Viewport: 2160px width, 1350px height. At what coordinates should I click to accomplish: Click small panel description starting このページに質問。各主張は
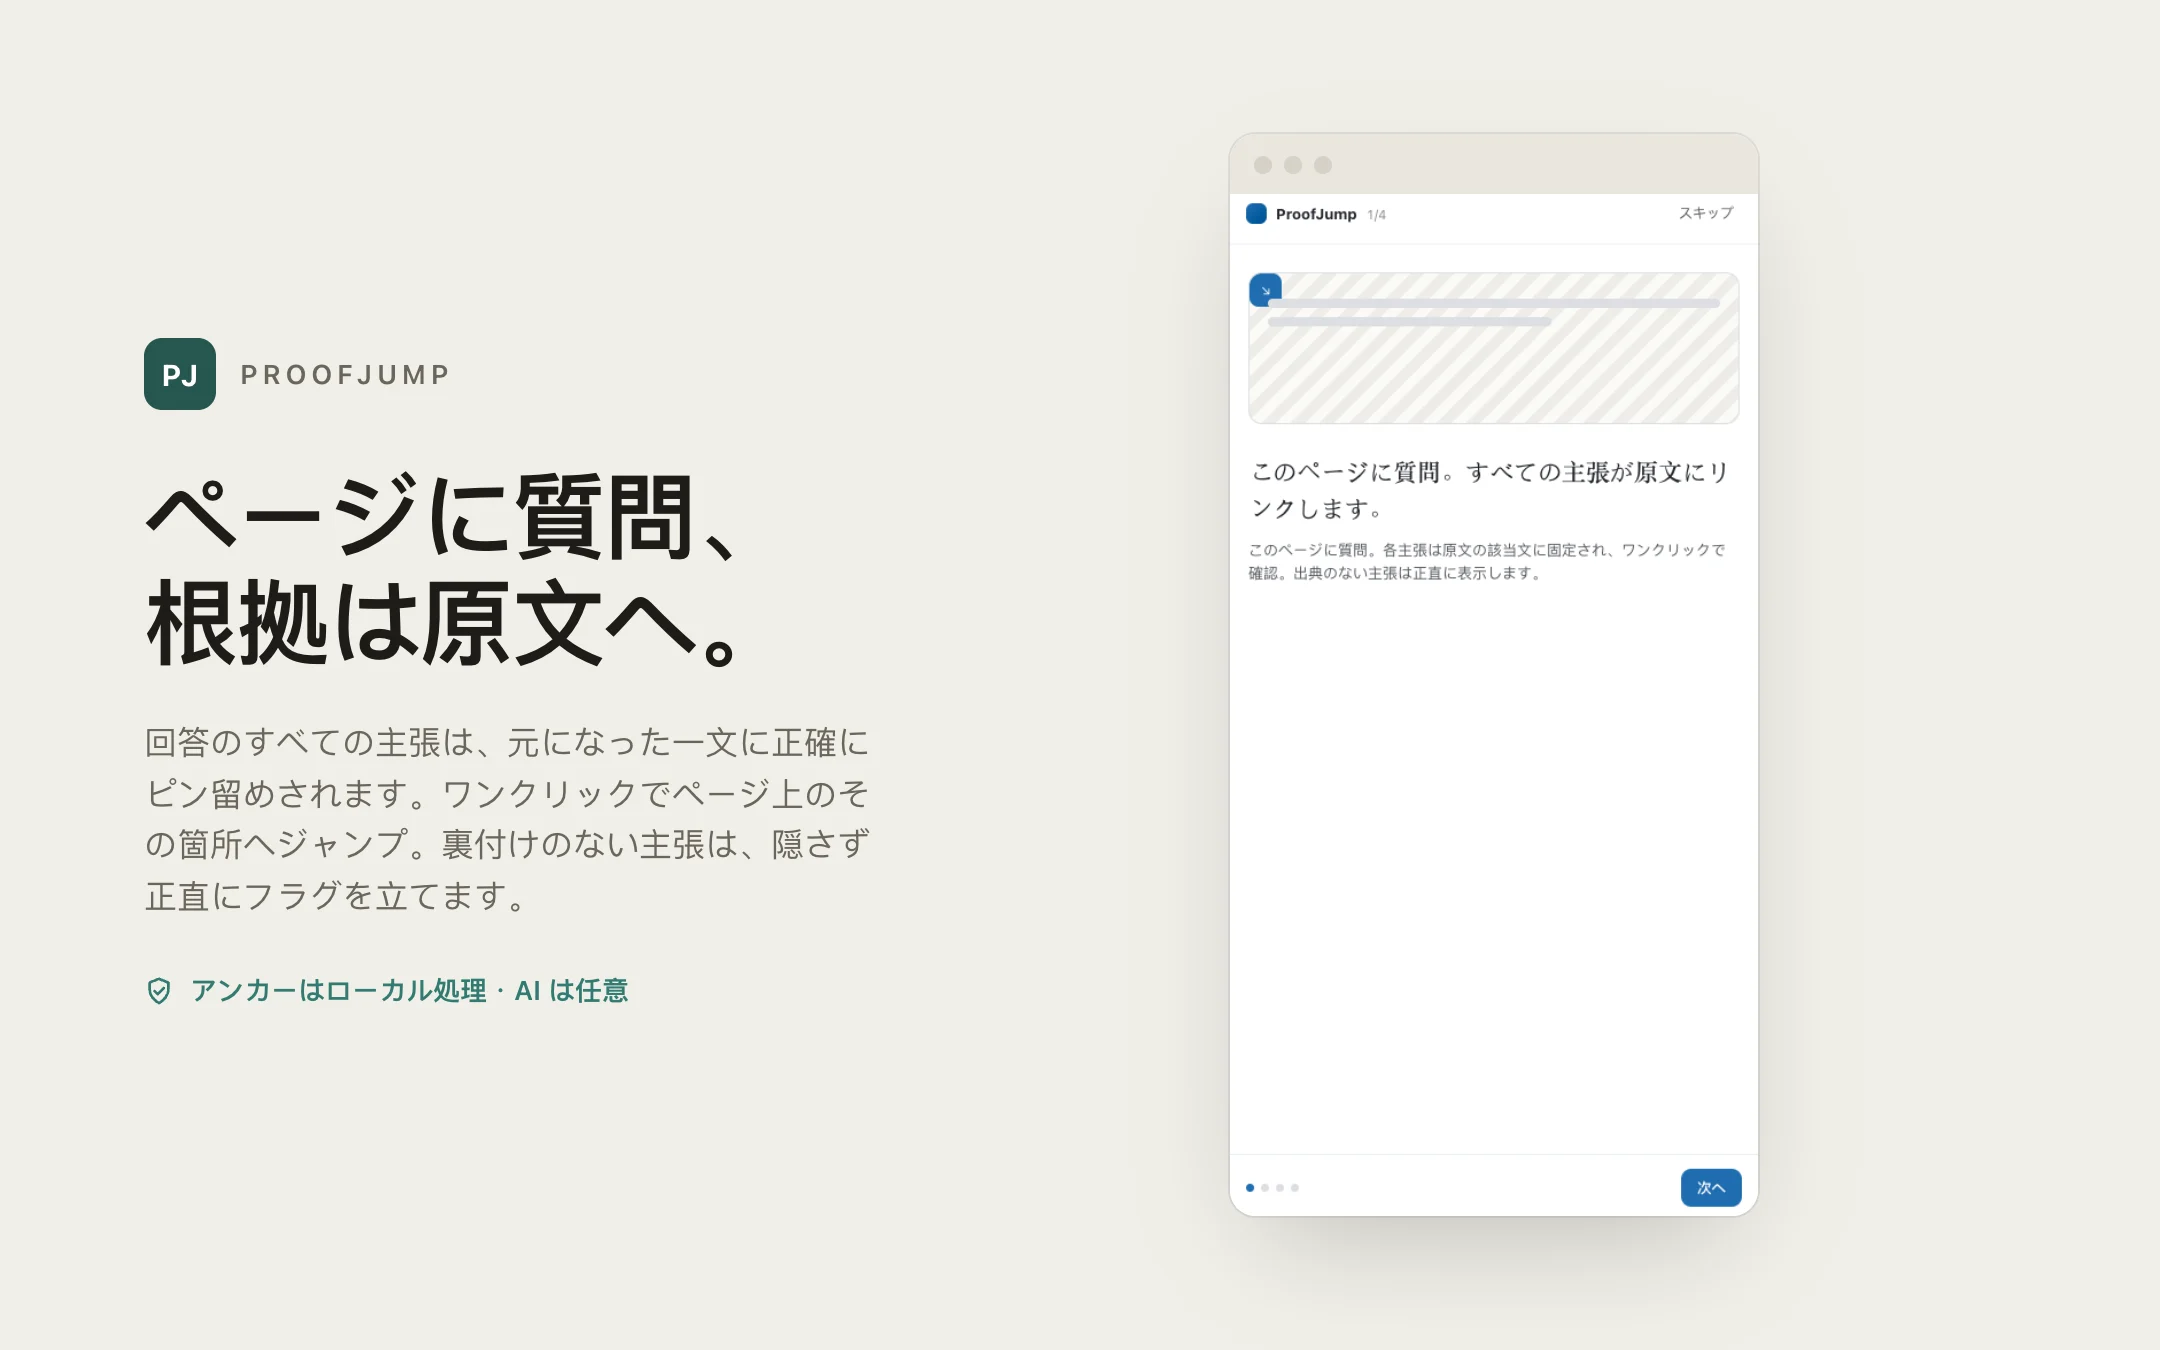tap(1487, 561)
